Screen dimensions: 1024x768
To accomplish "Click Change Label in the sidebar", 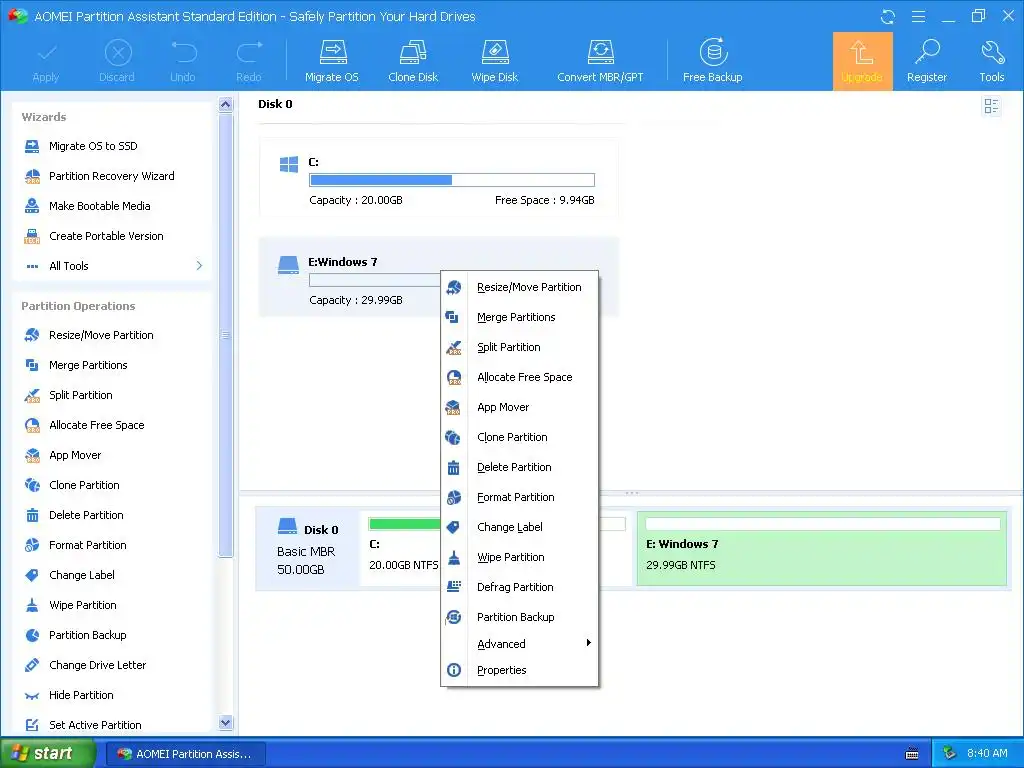I will pos(82,575).
